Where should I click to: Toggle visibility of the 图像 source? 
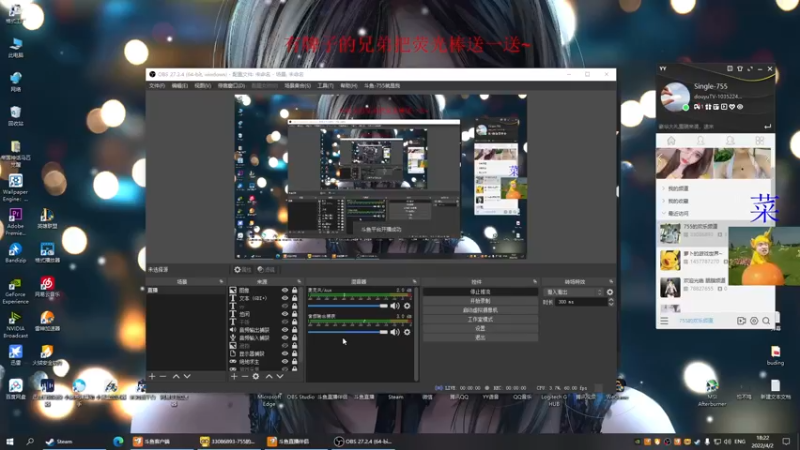pyautogui.click(x=285, y=290)
